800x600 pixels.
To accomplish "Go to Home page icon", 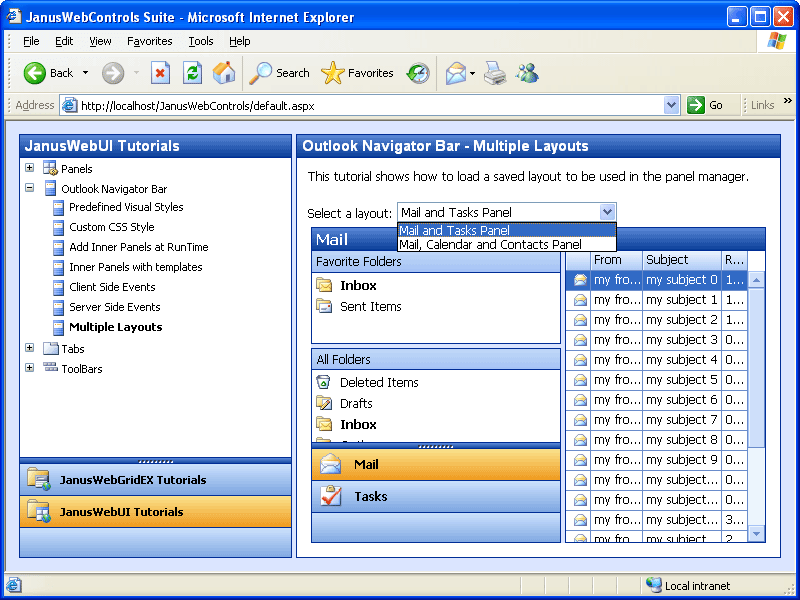I will [x=224, y=73].
